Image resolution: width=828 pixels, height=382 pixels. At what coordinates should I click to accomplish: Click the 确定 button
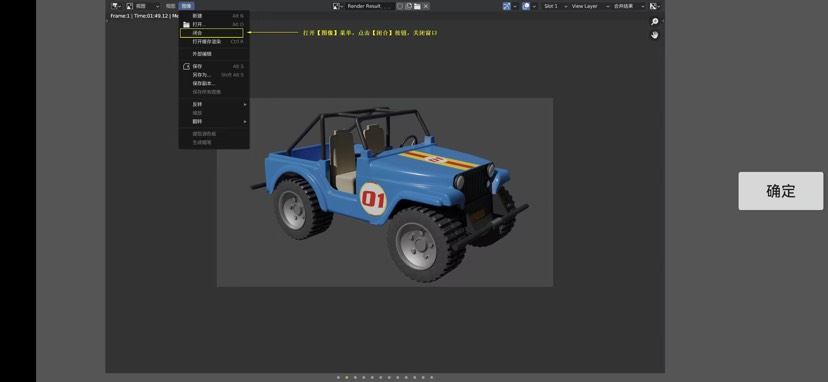[780, 191]
